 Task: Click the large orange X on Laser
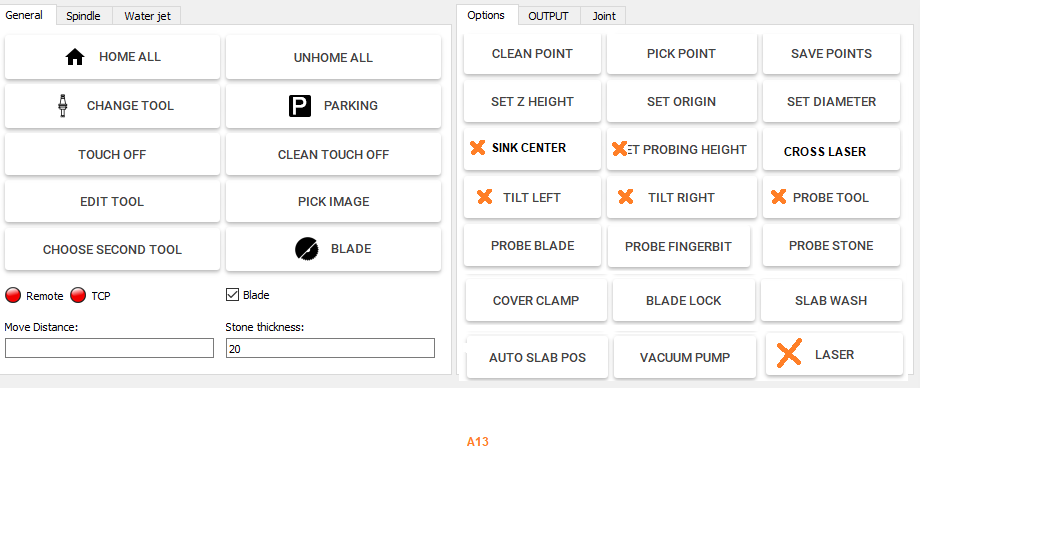tap(789, 353)
